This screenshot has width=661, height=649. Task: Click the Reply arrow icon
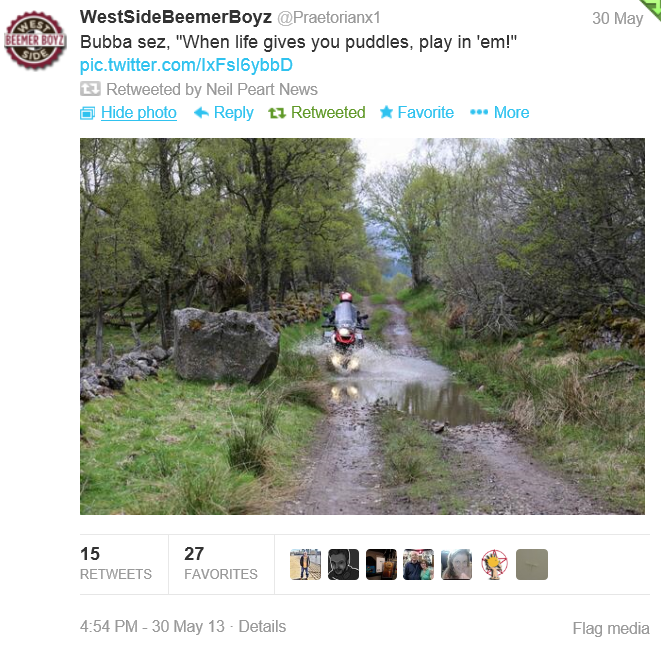[202, 113]
